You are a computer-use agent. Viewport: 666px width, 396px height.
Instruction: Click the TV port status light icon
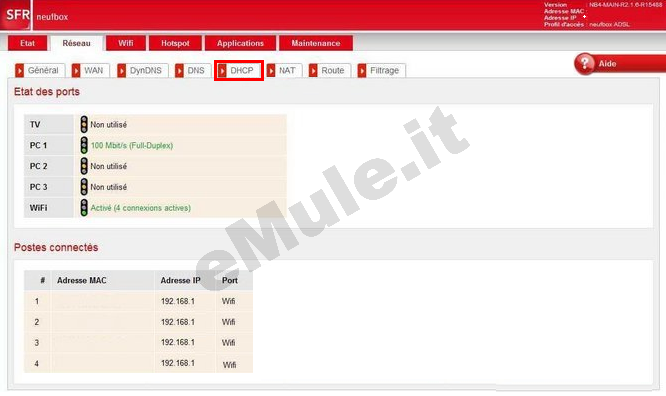tap(84, 124)
